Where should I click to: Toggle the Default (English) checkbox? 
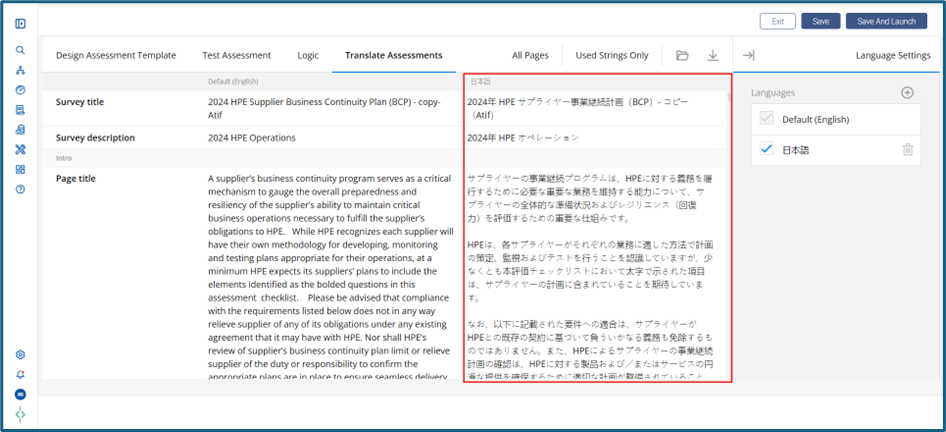click(x=767, y=119)
